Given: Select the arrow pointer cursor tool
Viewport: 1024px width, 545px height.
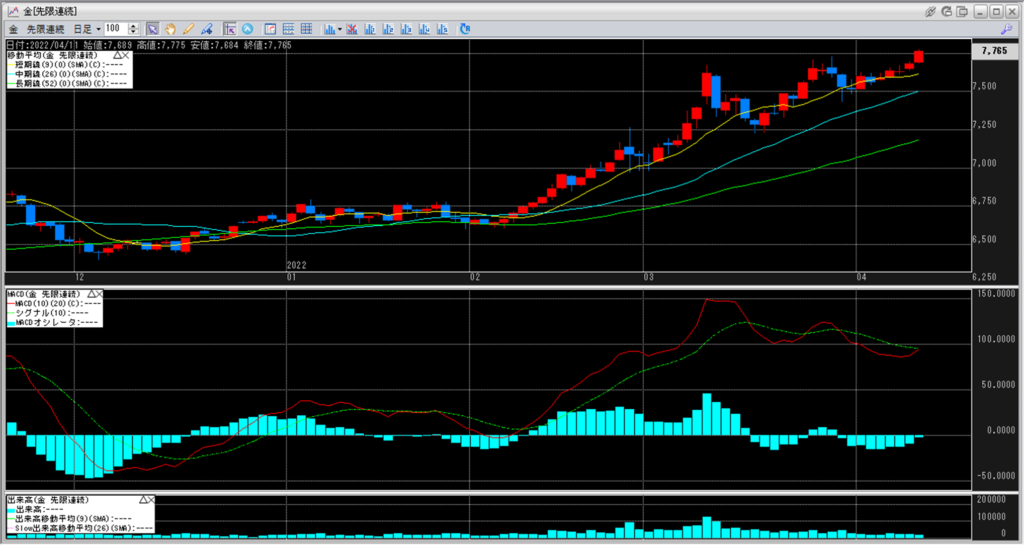Looking at the screenshot, I should pyautogui.click(x=153, y=29).
